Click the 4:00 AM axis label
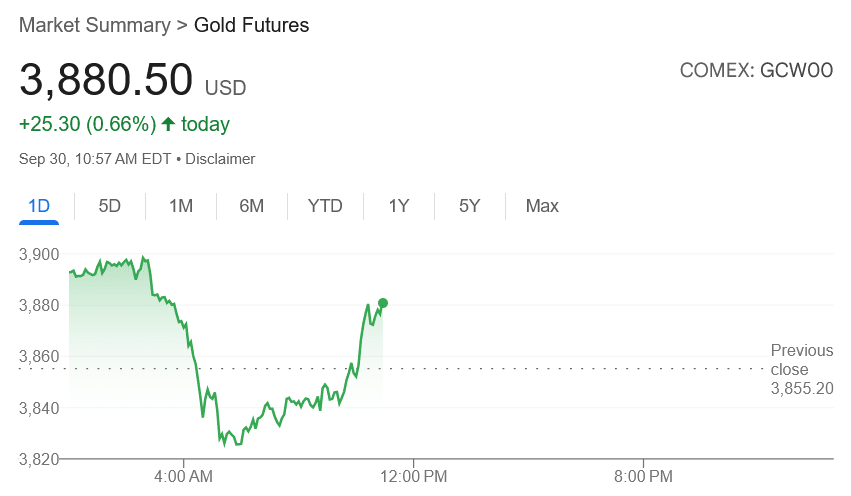851x496 pixels. tap(184, 474)
